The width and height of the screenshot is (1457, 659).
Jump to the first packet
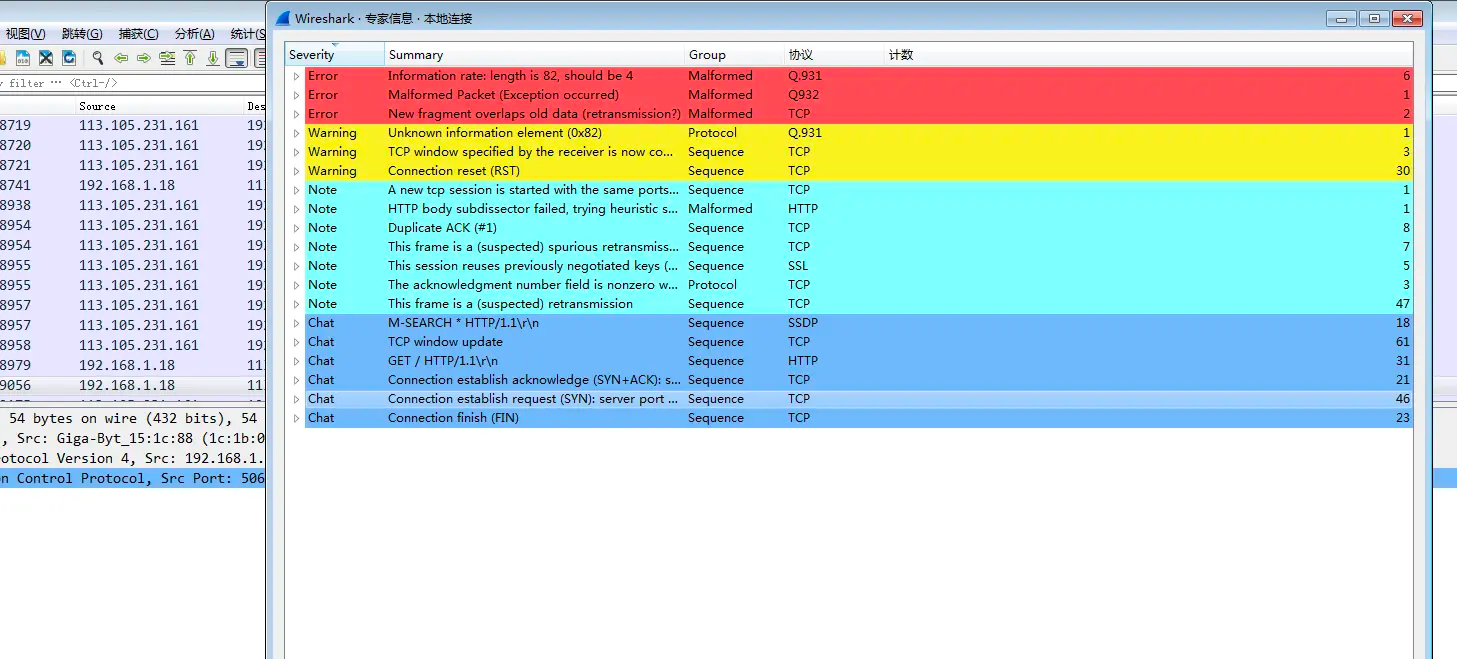(190, 57)
